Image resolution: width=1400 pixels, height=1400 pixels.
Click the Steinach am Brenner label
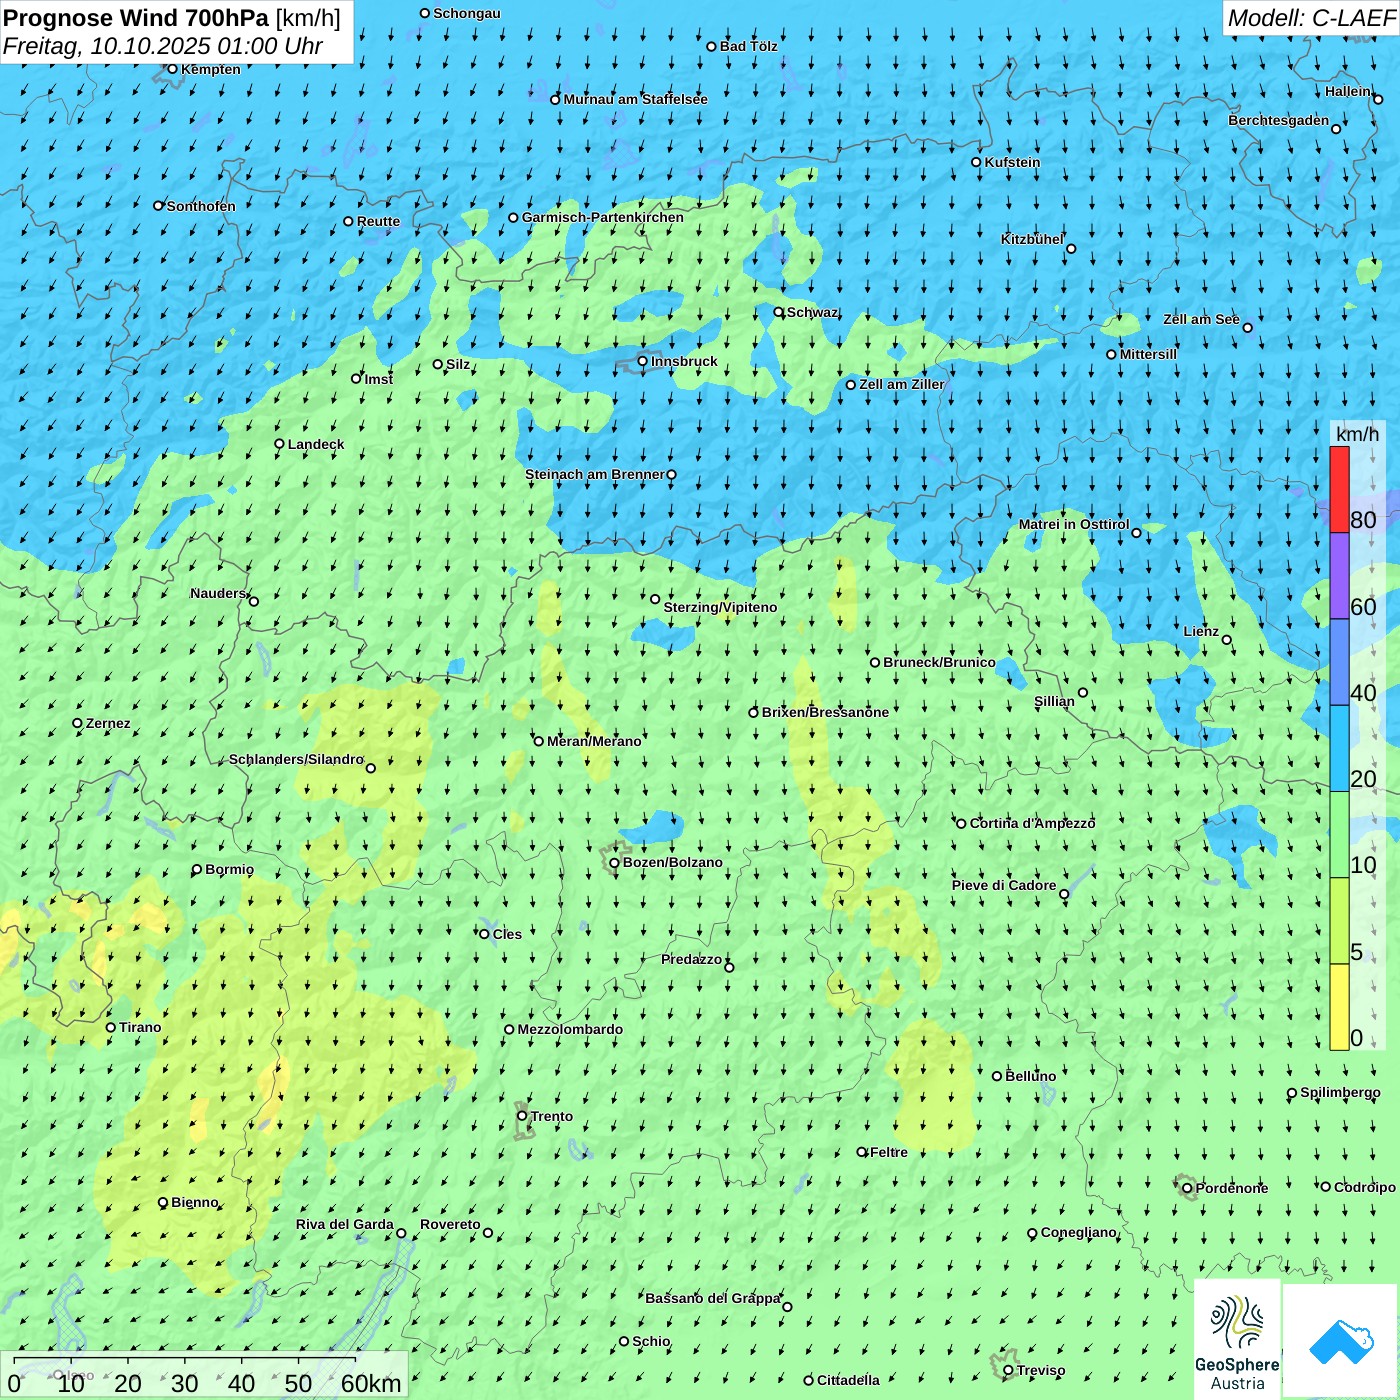coord(595,474)
